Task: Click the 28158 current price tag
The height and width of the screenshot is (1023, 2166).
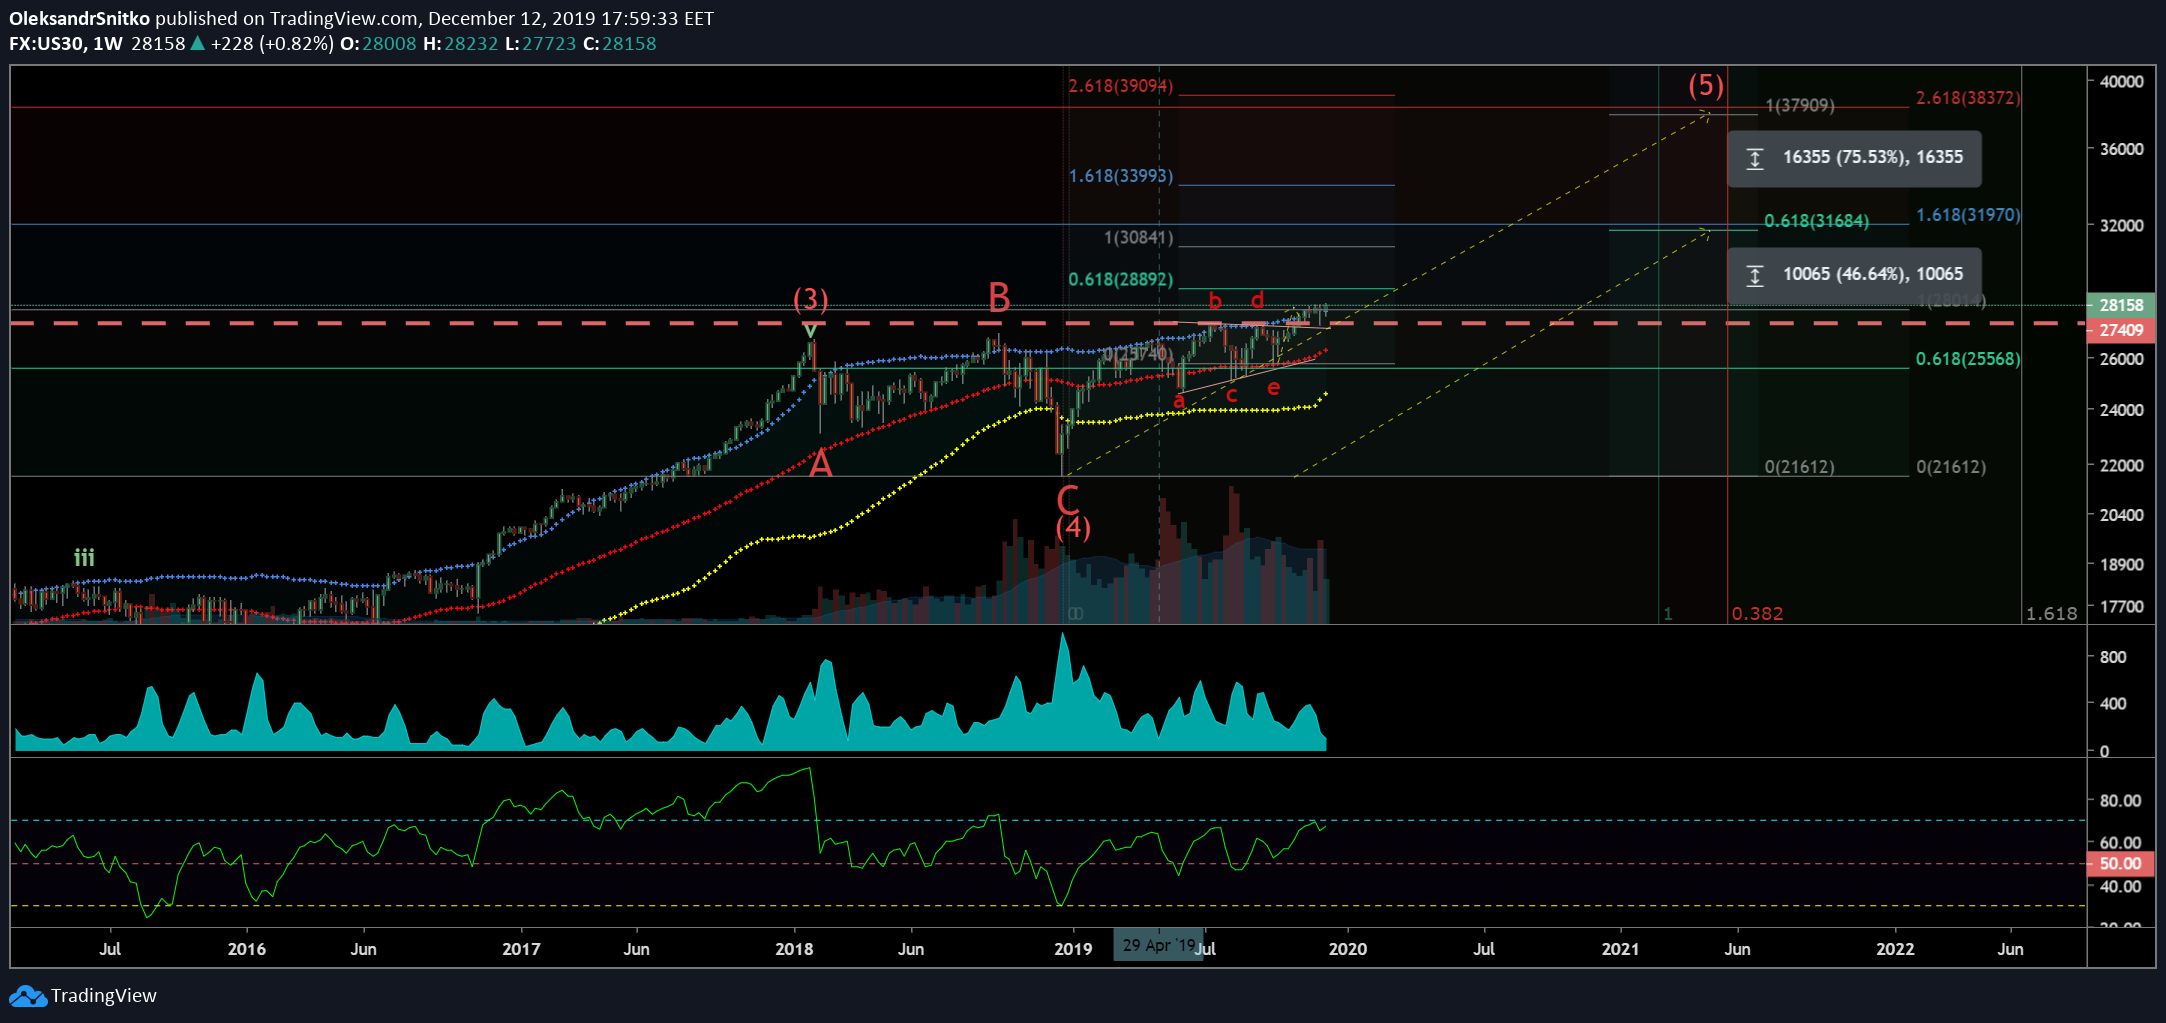Action: [2121, 305]
